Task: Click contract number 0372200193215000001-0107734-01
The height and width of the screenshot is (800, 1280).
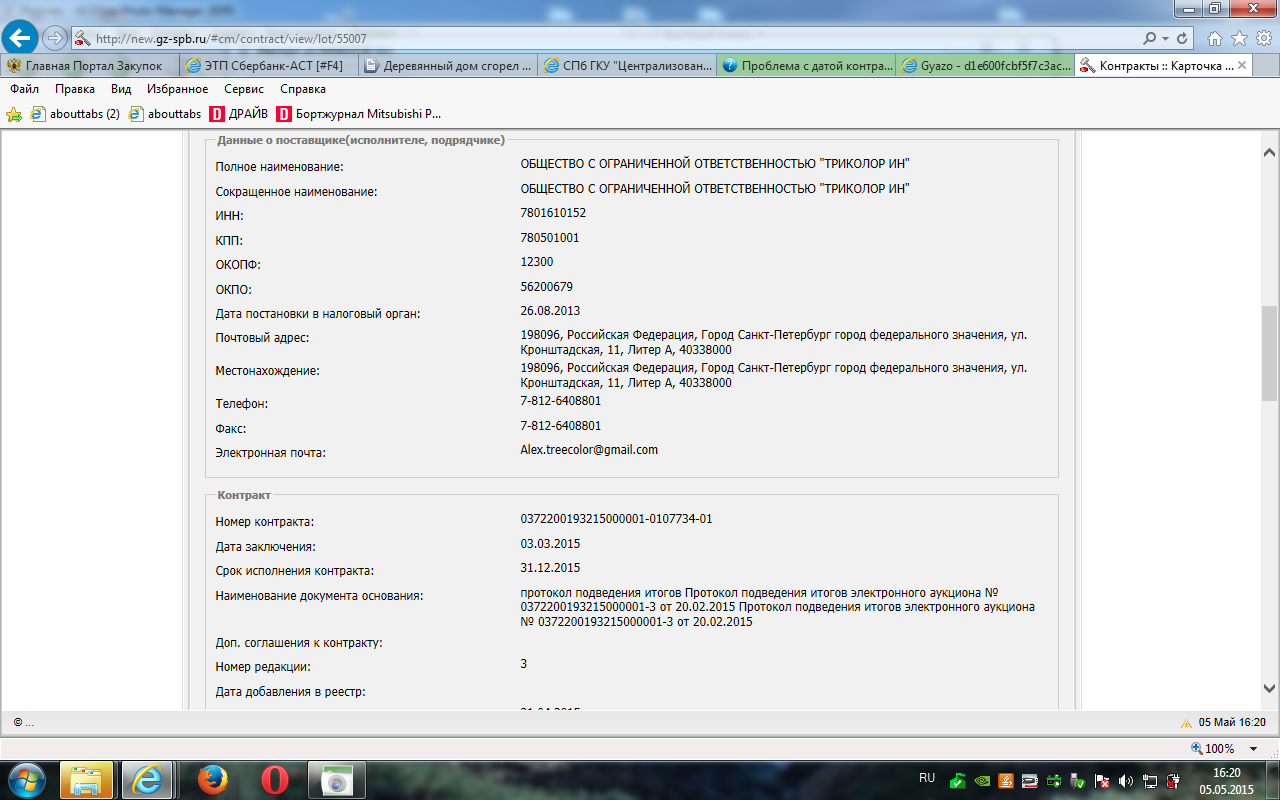Action: tap(616, 519)
